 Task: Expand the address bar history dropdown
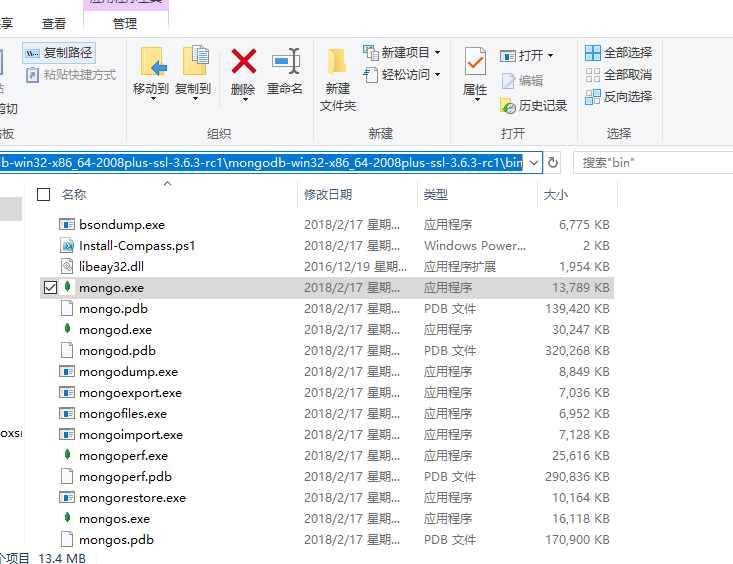(x=534, y=162)
